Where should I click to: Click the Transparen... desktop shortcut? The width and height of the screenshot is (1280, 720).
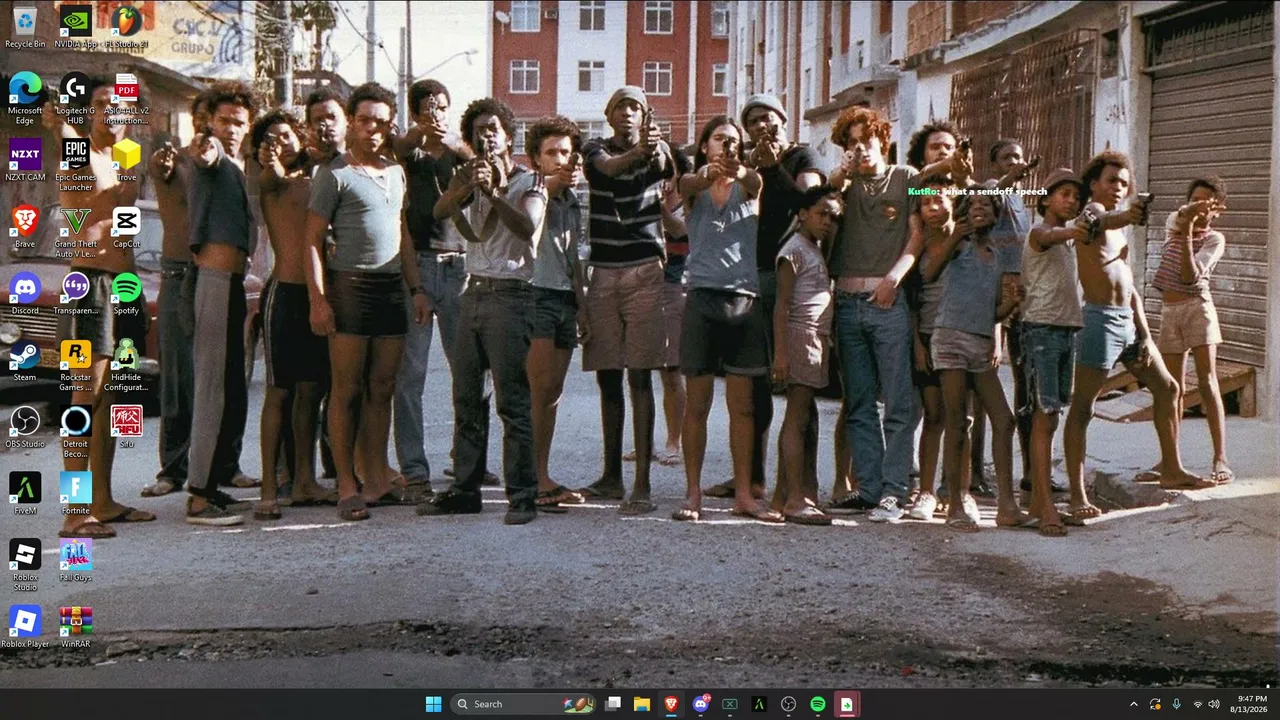pos(75,294)
